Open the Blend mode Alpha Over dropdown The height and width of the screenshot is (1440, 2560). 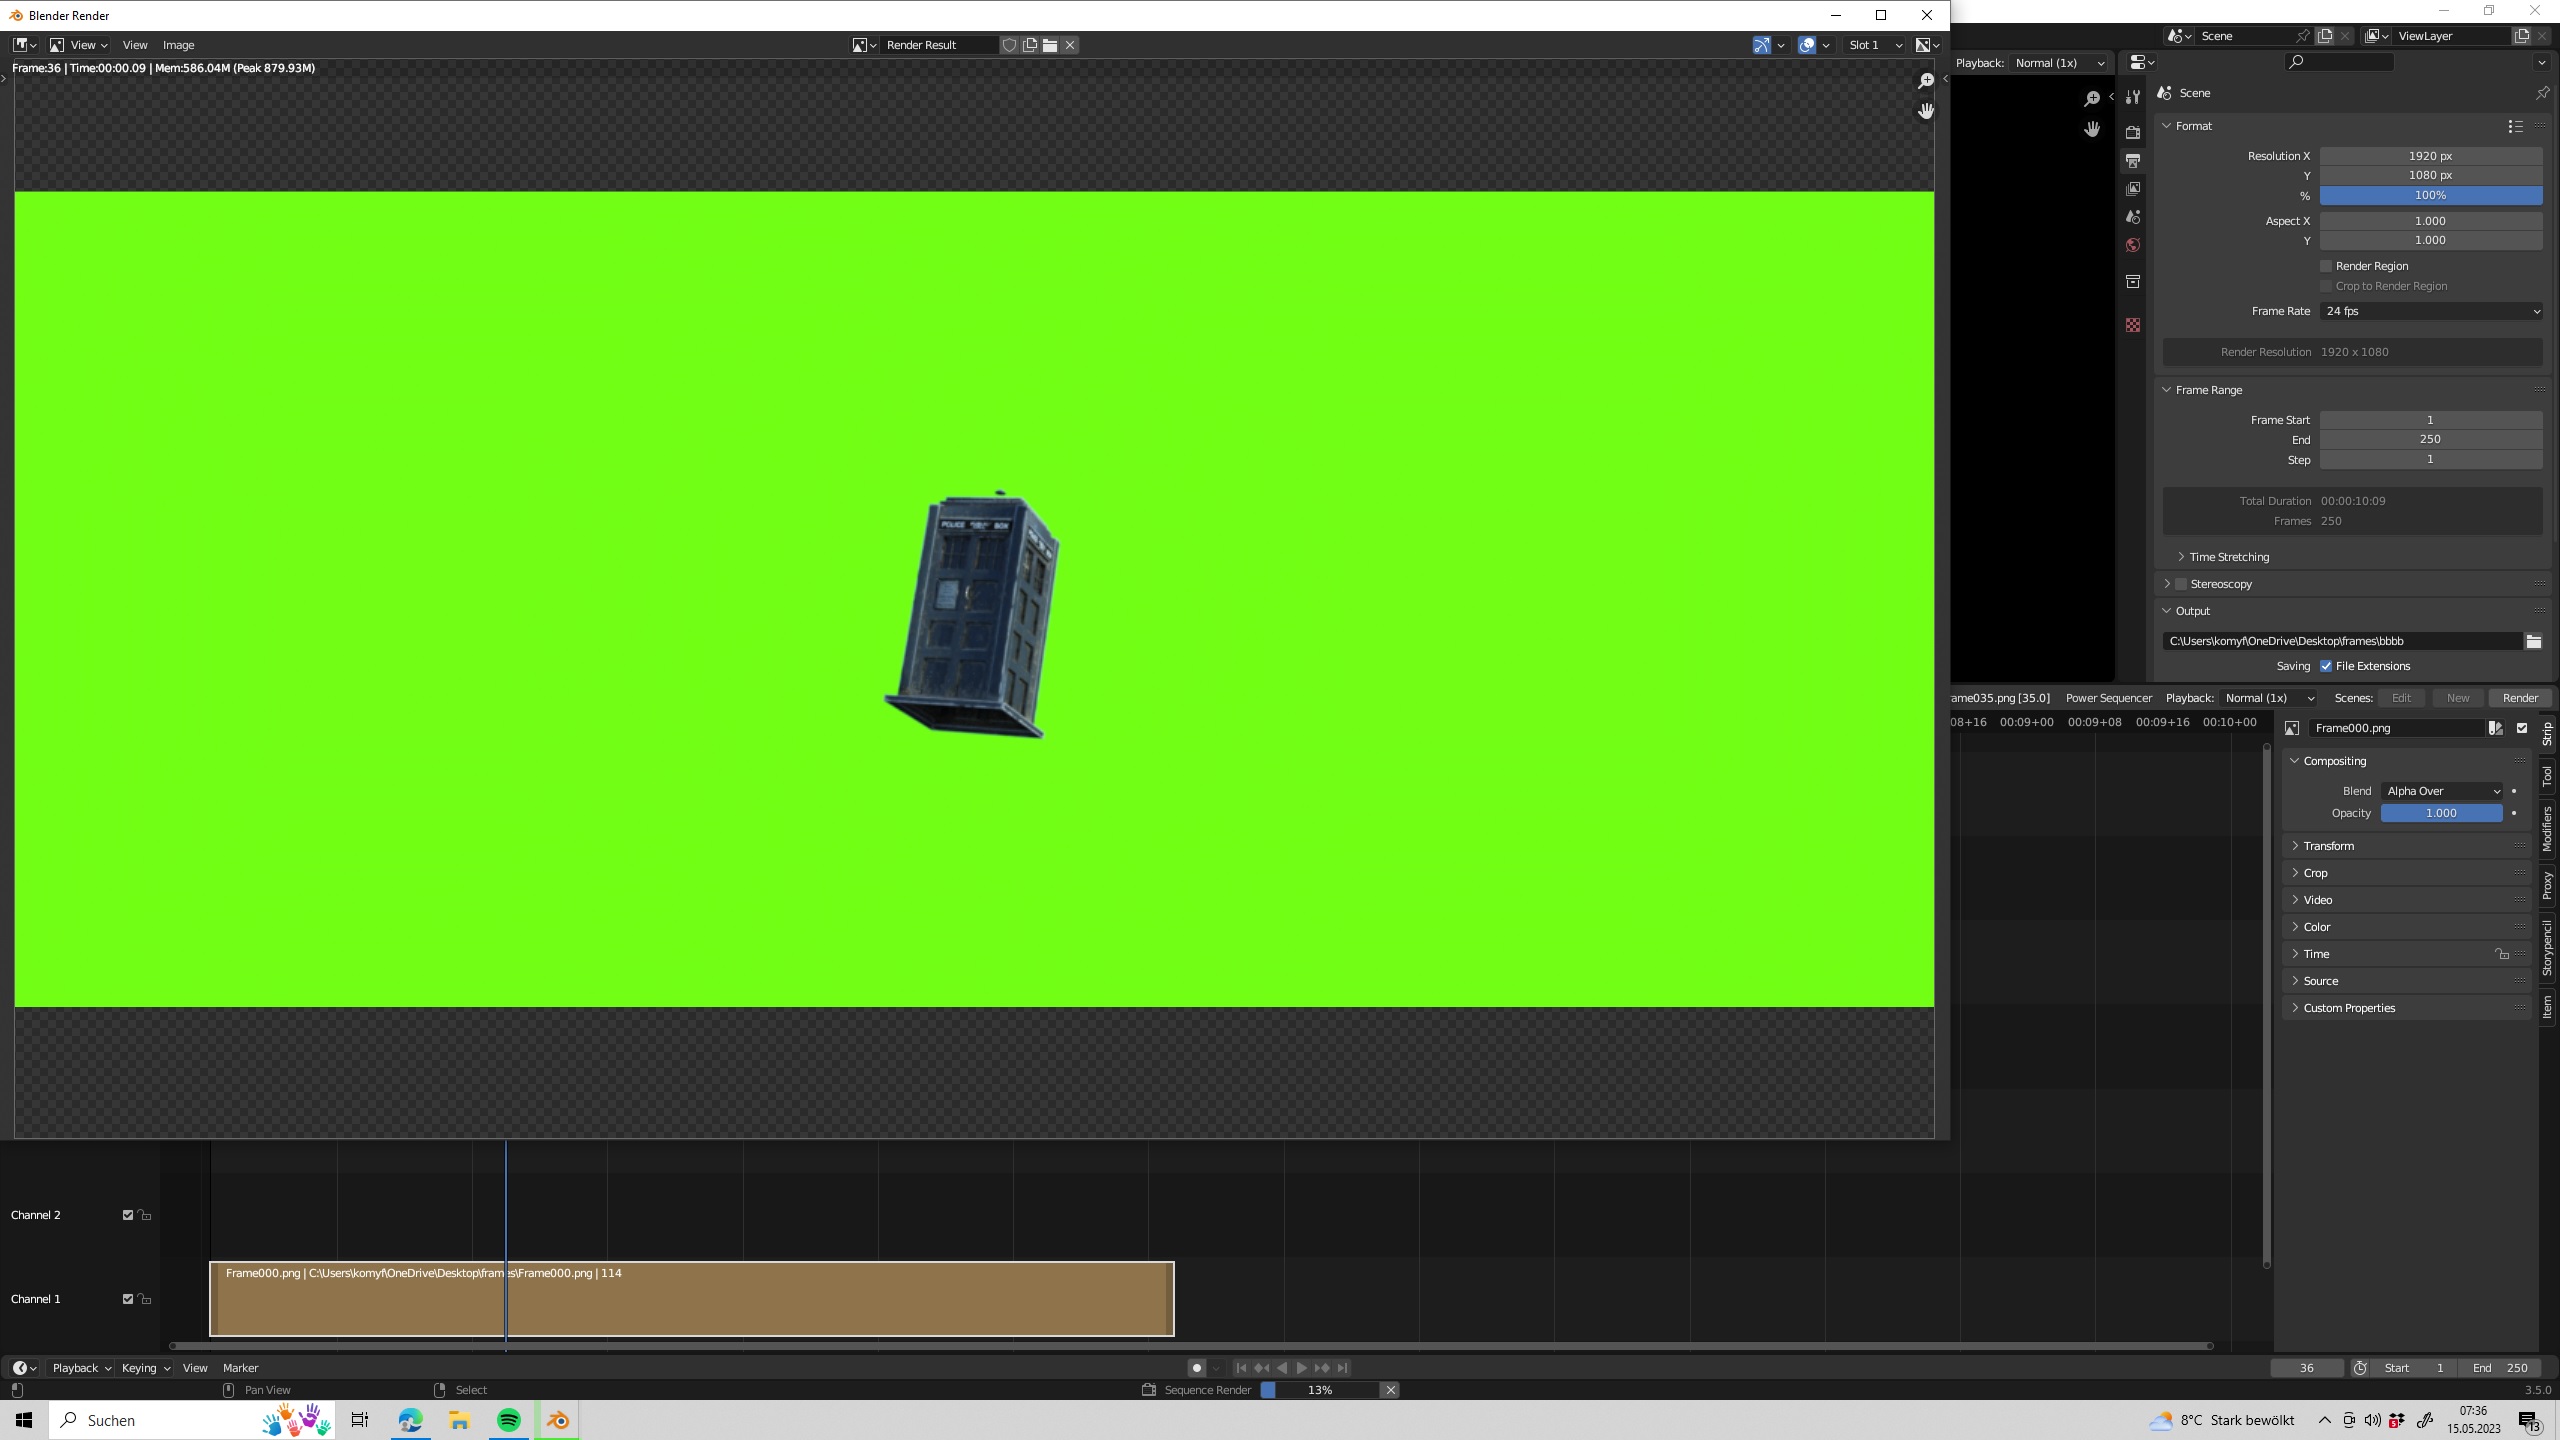(x=2442, y=791)
